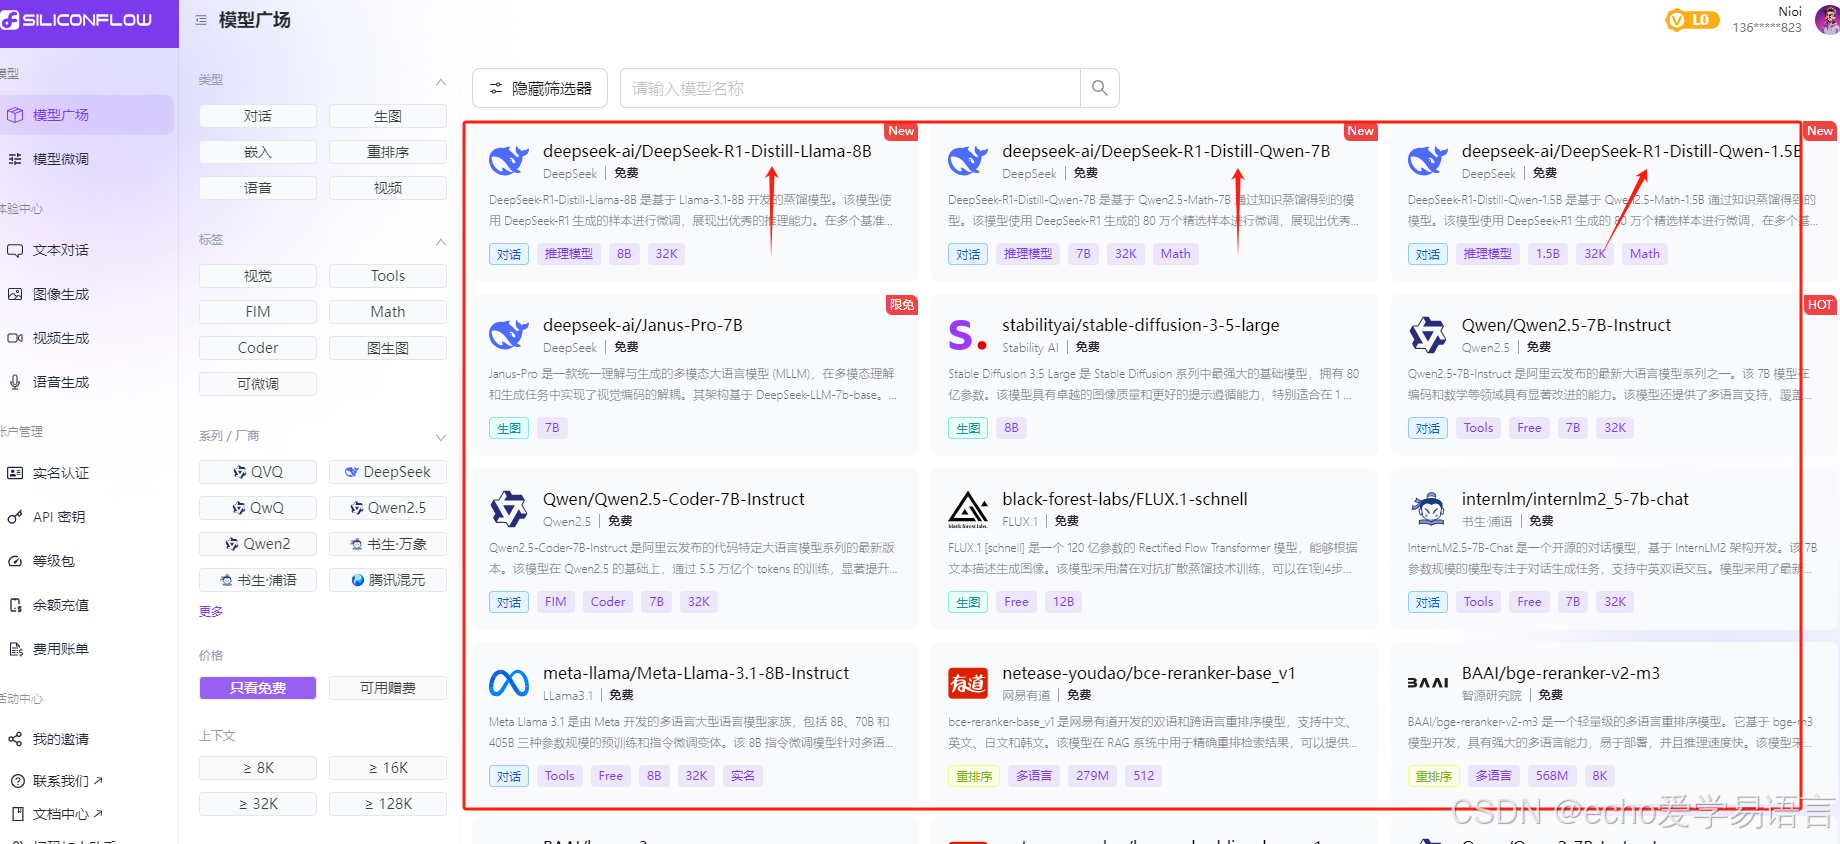
Task: Click DeepSeek-R1-Distill-Llama-8B whale icon
Action: click(509, 160)
